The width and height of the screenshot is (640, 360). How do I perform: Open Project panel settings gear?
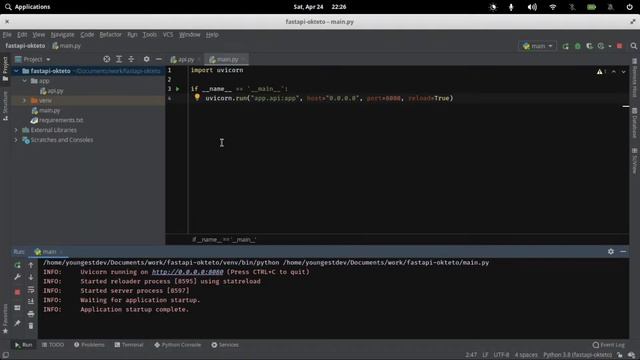pos(146,59)
